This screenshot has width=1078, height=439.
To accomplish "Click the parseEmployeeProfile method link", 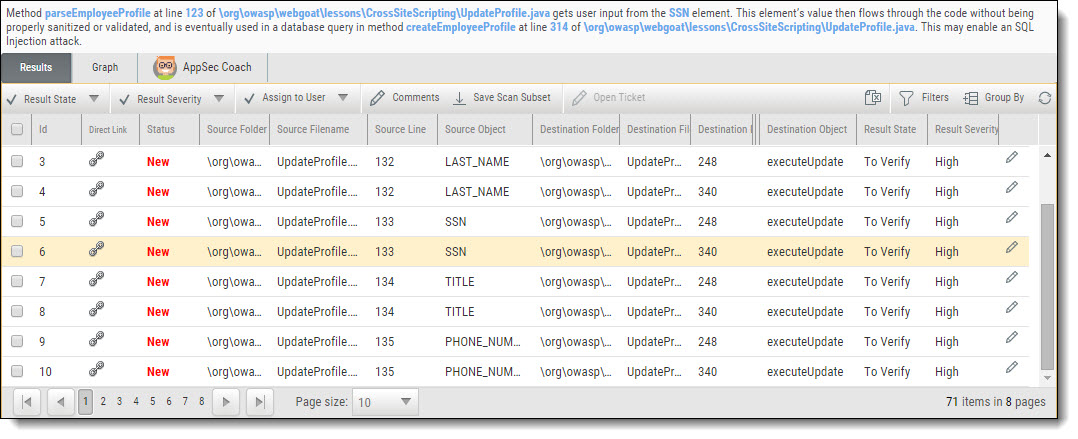I will coord(98,13).
